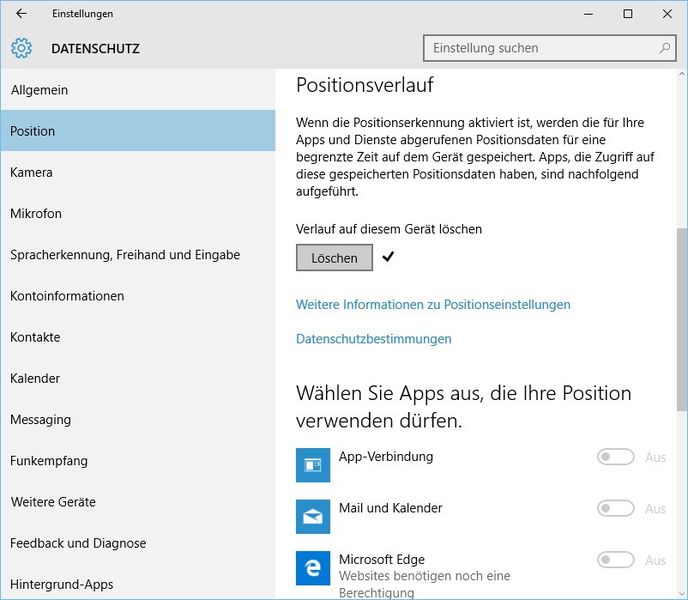The image size is (688, 600).
Task: Open the Kontoinformationen section
Action: point(138,296)
